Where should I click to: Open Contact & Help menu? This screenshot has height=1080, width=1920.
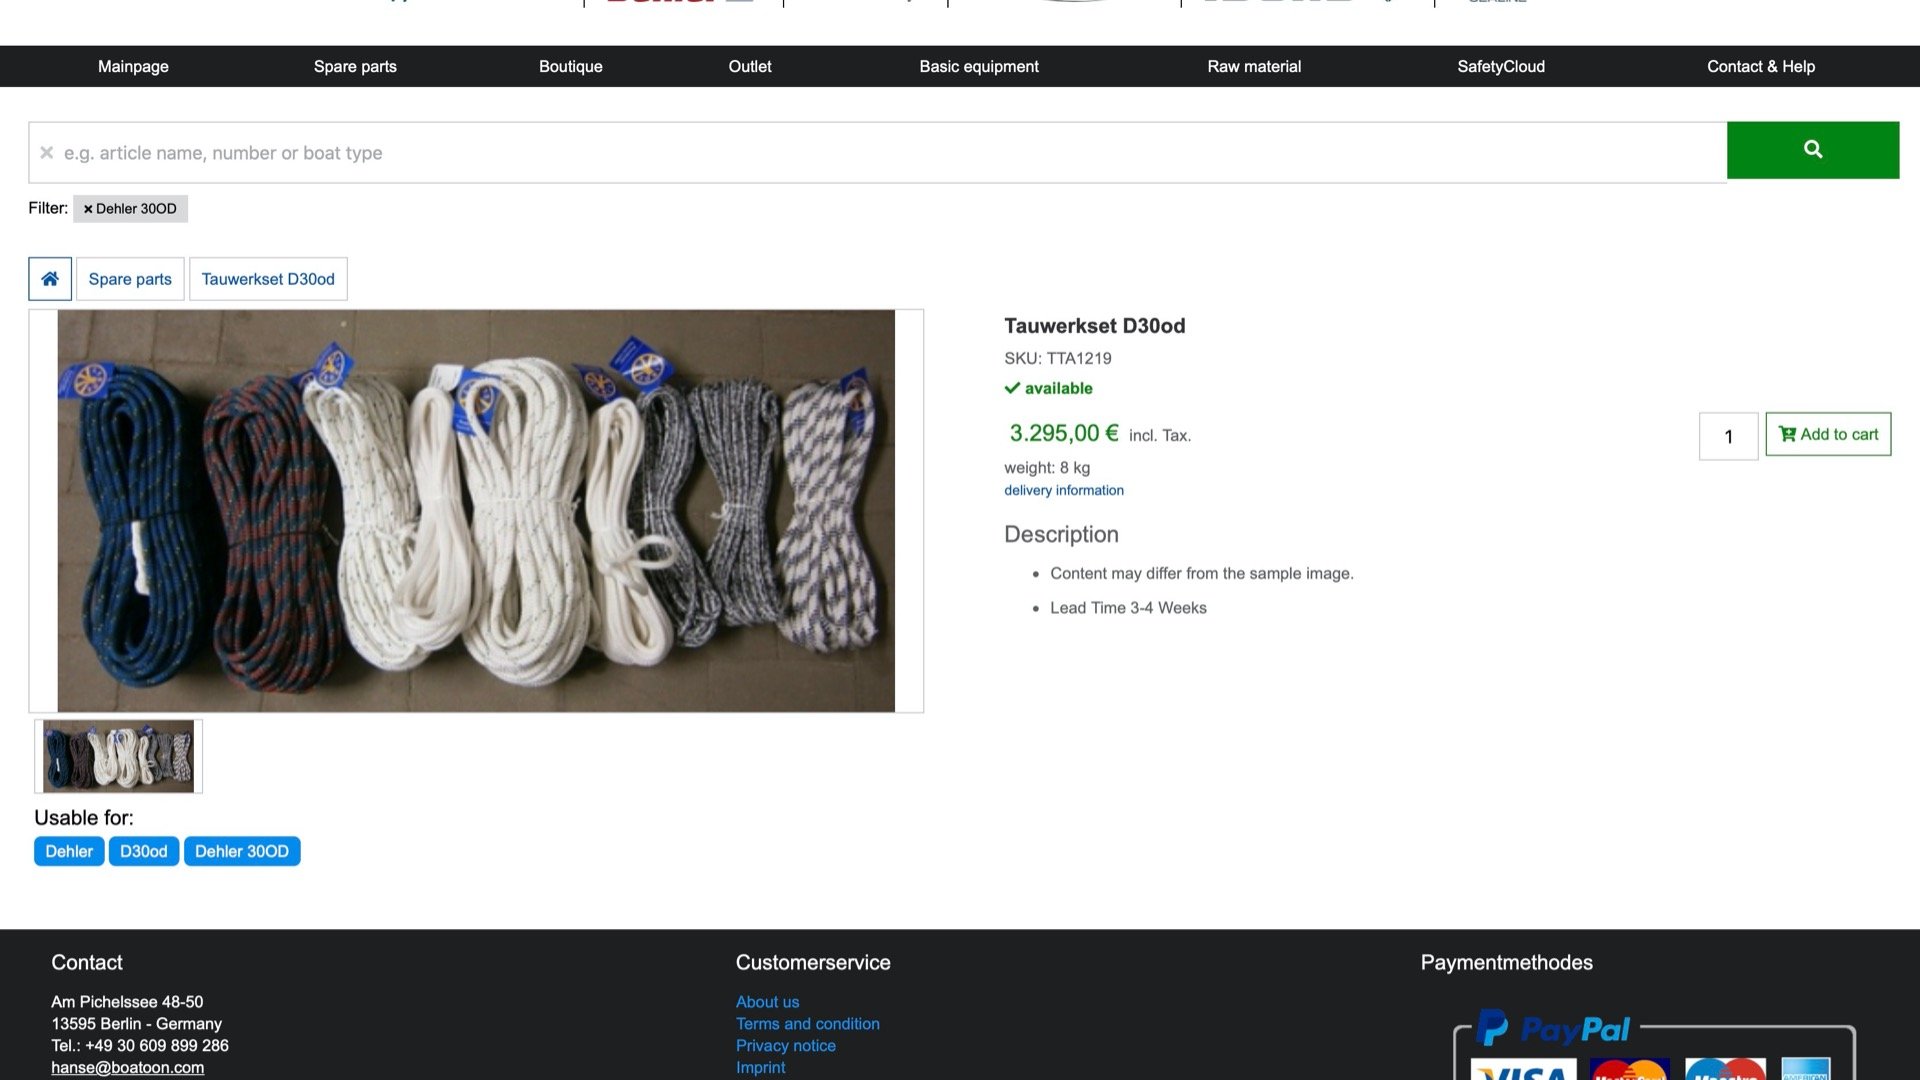(x=1760, y=66)
